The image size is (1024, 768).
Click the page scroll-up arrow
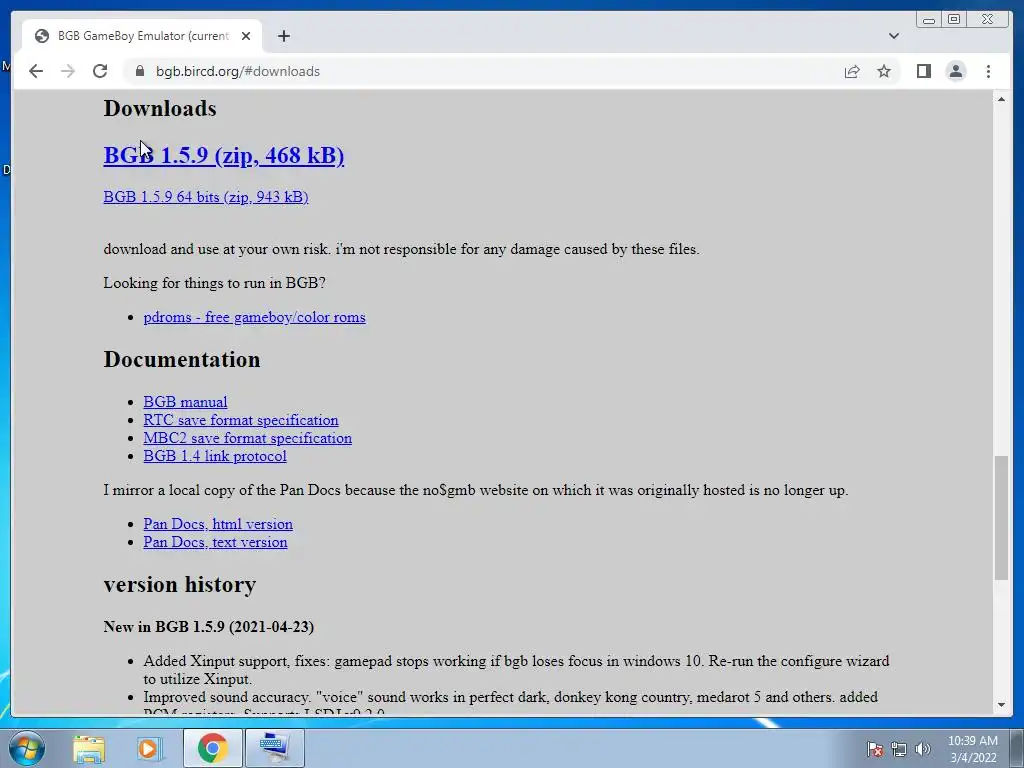click(1001, 99)
